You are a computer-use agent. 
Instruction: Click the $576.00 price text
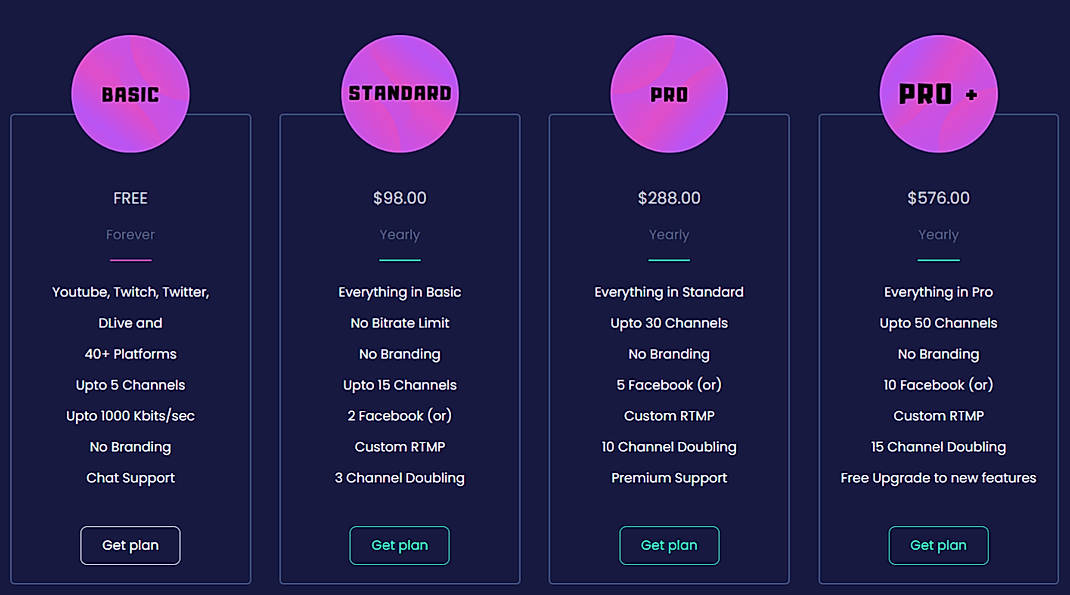(x=938, y=198)
